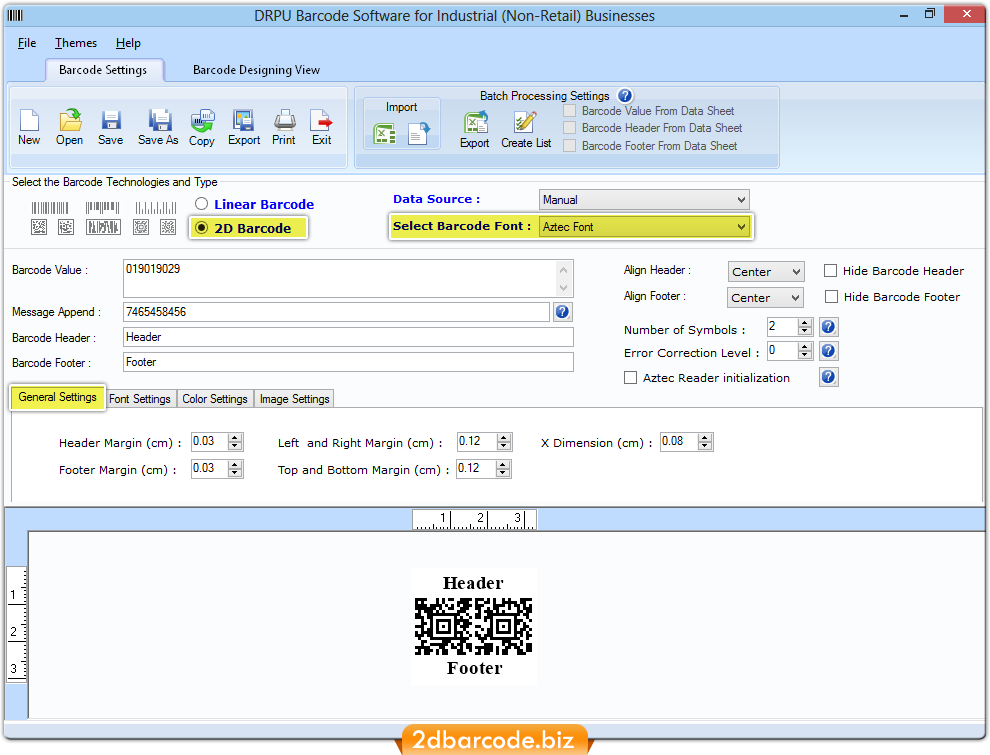Click batch processing Export icon
This screenshot has width=990, height=755.
click(475, 129)
